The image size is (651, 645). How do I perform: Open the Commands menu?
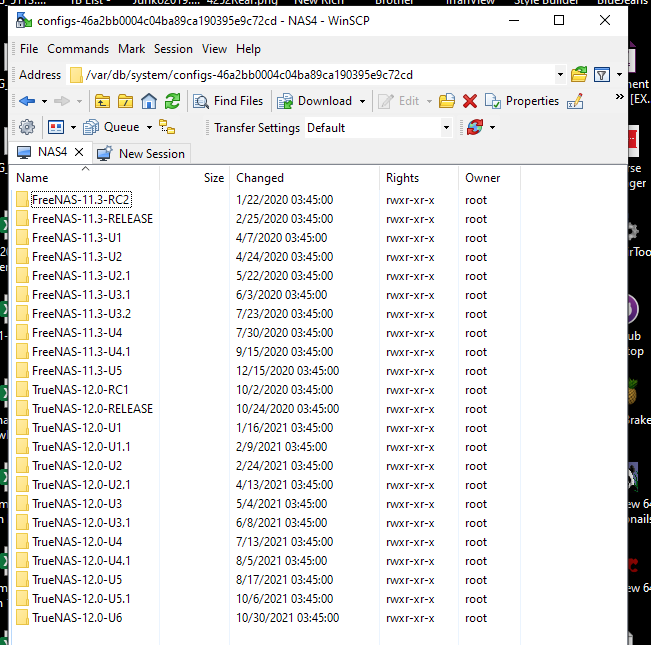click(x=78, y=49)
